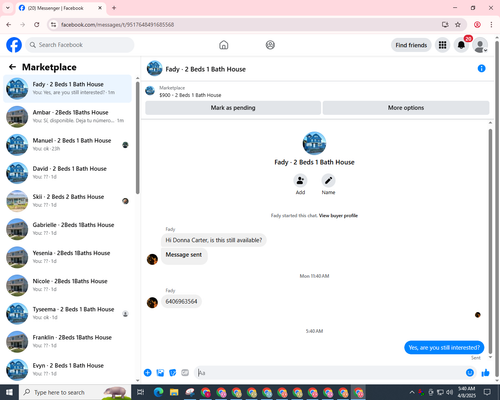This screenshot has height=400, width=500.
Task: Click the chat header house thumbnail
Action: pyautogui.click(x=154, y=68)
